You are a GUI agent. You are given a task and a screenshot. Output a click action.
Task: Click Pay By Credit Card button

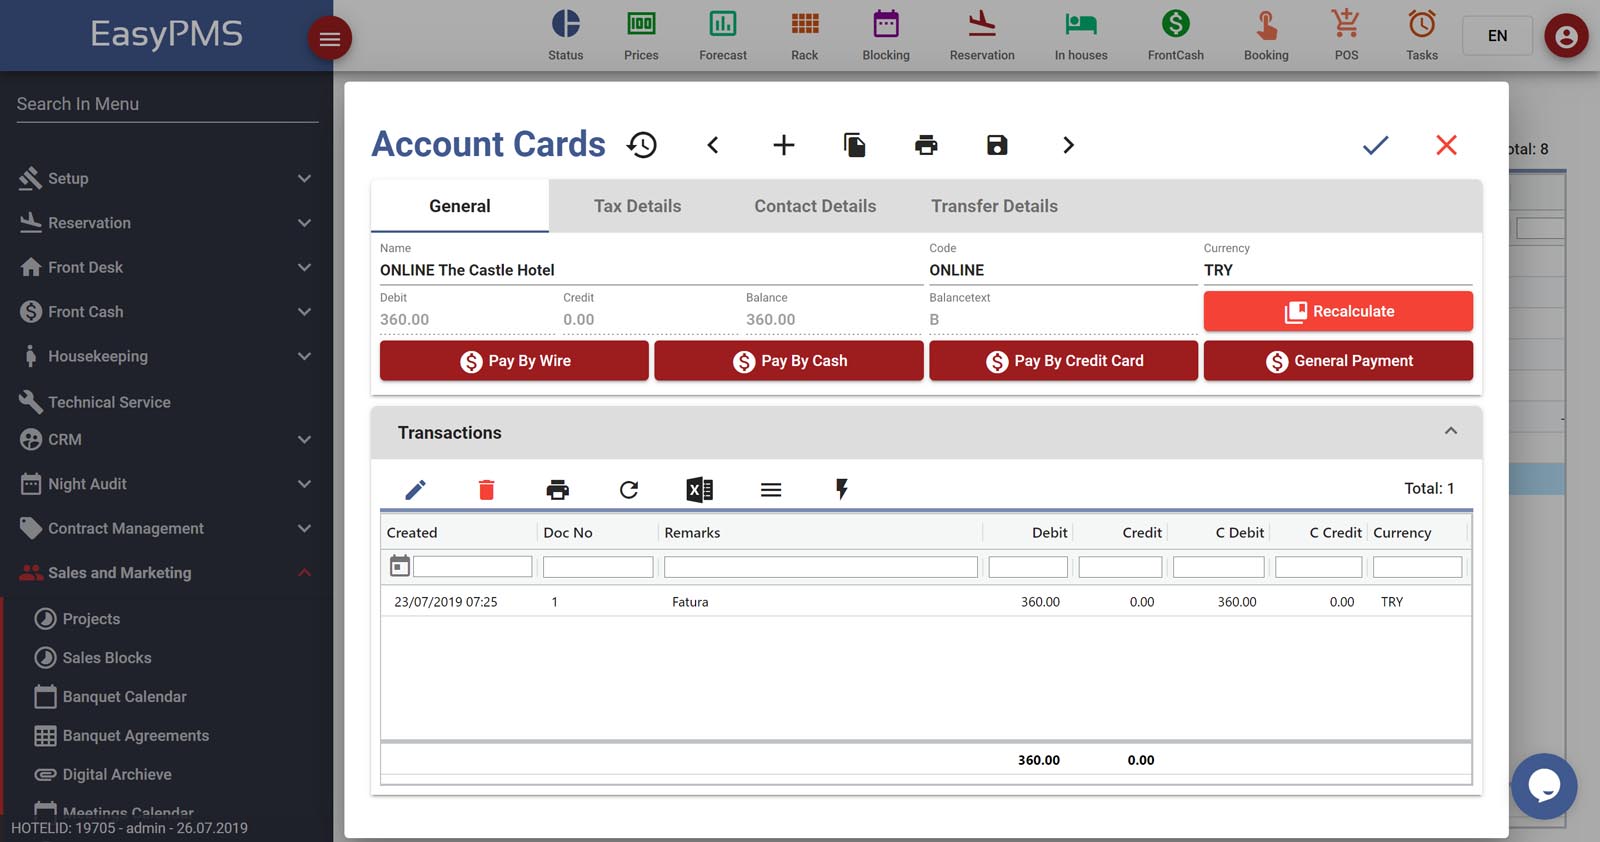1063,361
